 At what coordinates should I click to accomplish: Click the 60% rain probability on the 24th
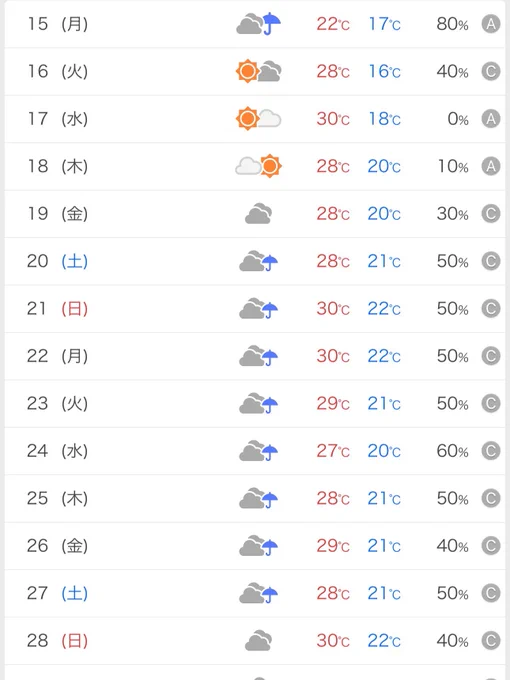pos(452,451)
